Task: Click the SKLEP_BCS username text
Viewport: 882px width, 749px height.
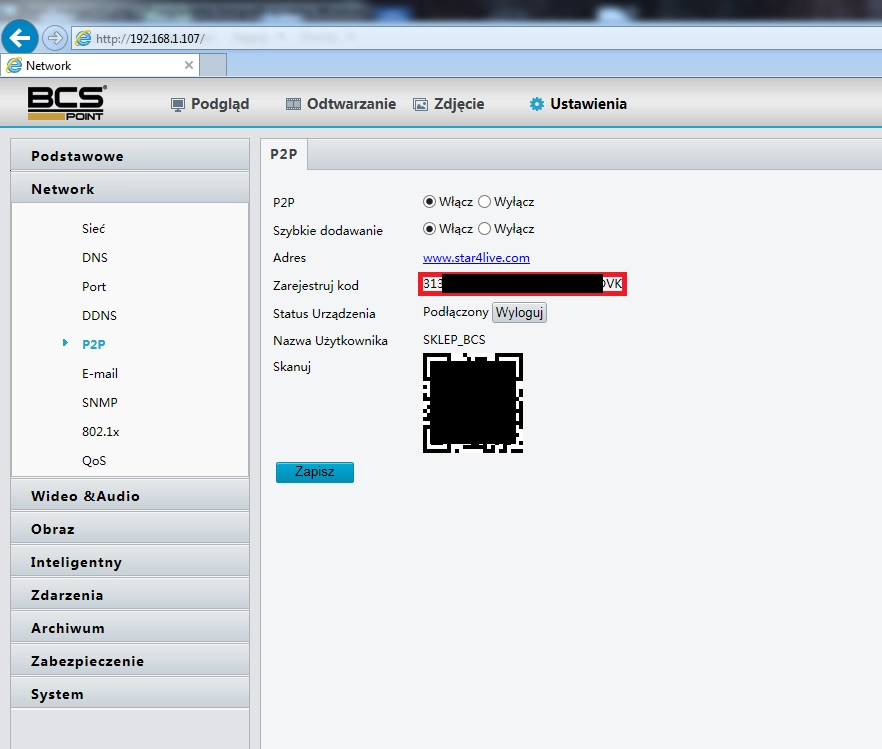Action: [x=454, y=340]
